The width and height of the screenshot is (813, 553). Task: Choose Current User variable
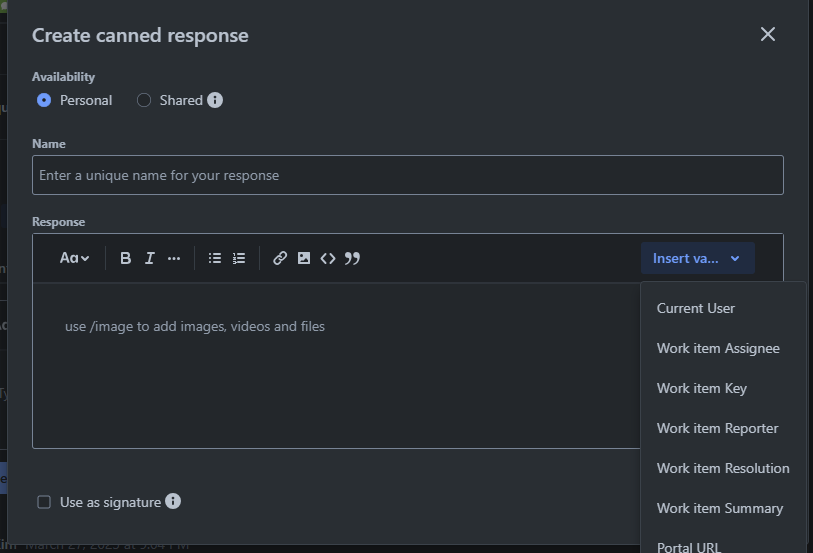coord(723,308)
